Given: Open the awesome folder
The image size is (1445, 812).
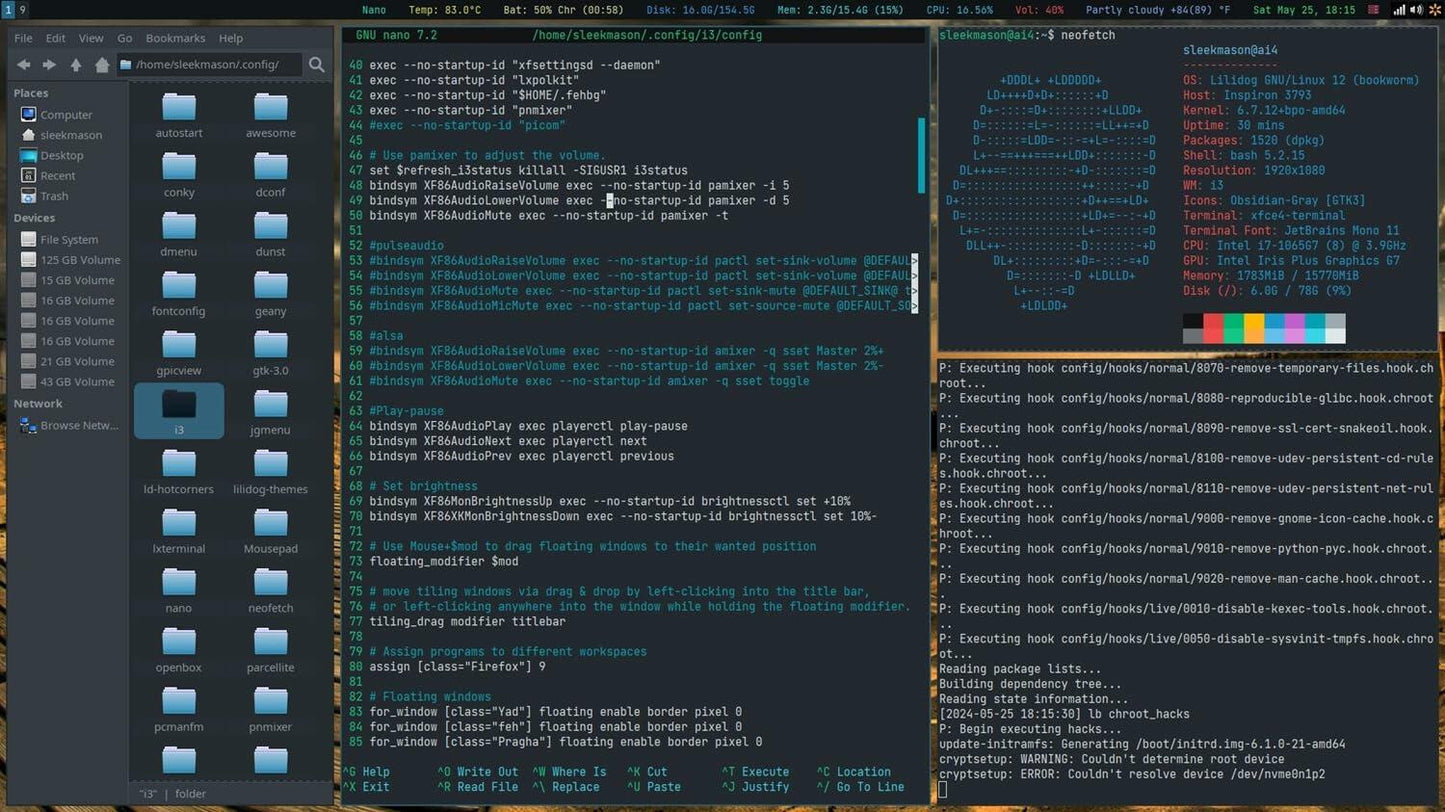Looking at the screenshot, I should 271,116.
